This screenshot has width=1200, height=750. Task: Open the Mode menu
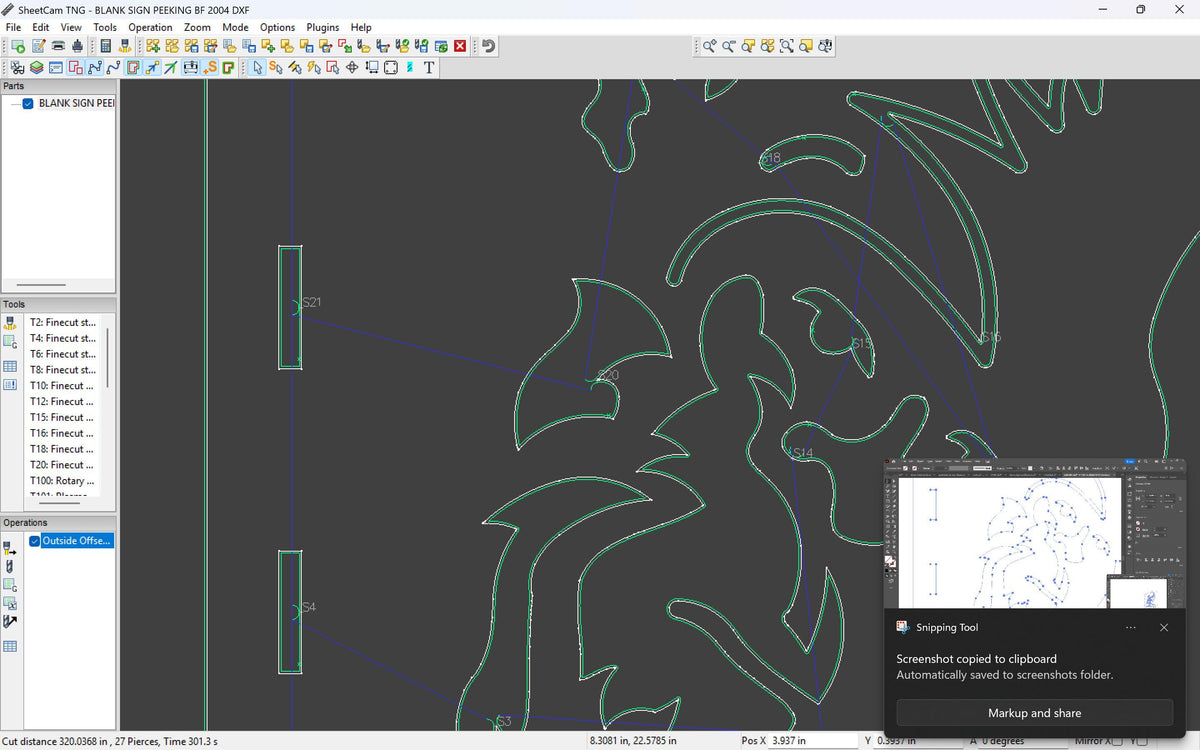[235, 27]
